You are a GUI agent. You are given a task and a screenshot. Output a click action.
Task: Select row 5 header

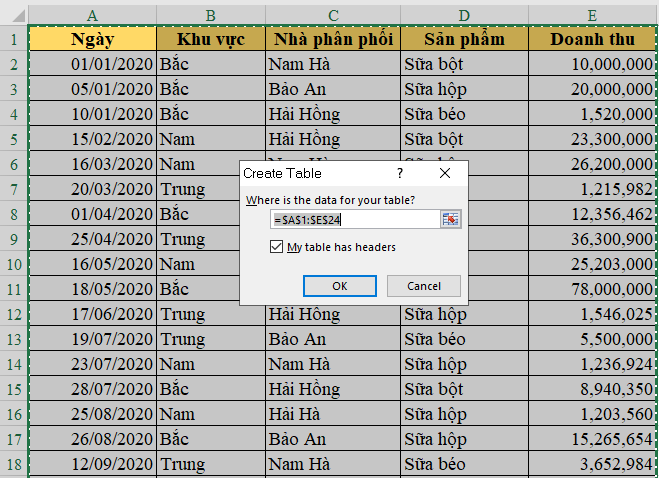14,139
